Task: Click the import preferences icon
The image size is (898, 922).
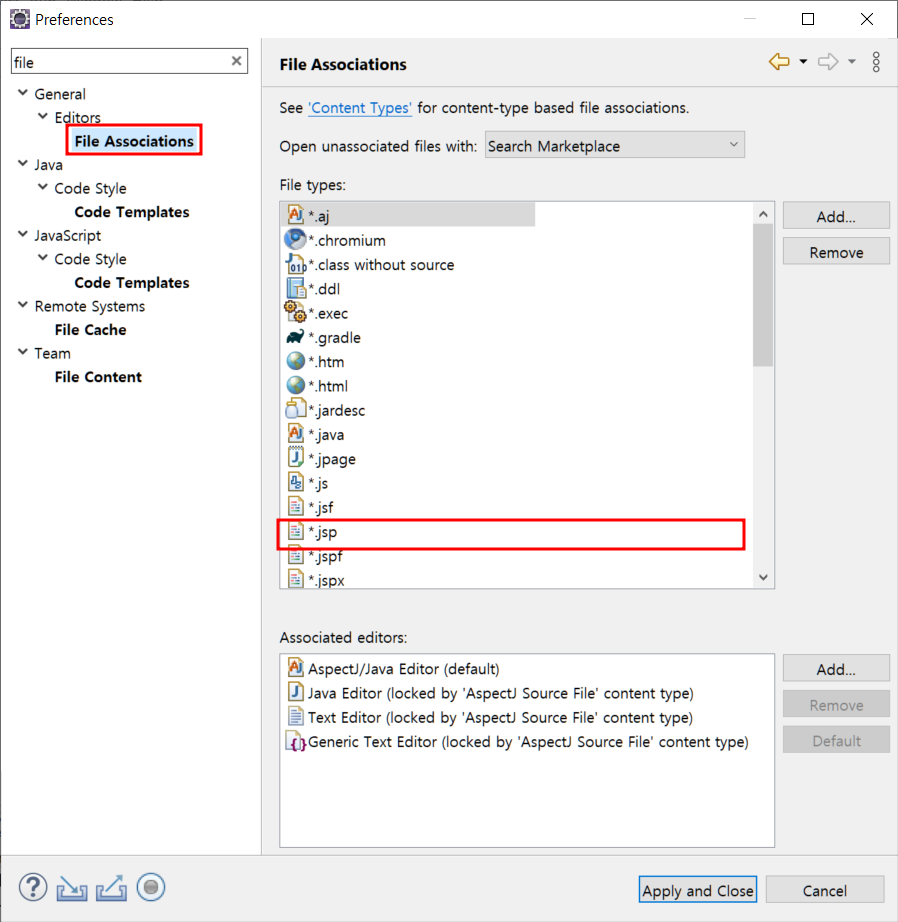Action: click(x=72, y=888)
